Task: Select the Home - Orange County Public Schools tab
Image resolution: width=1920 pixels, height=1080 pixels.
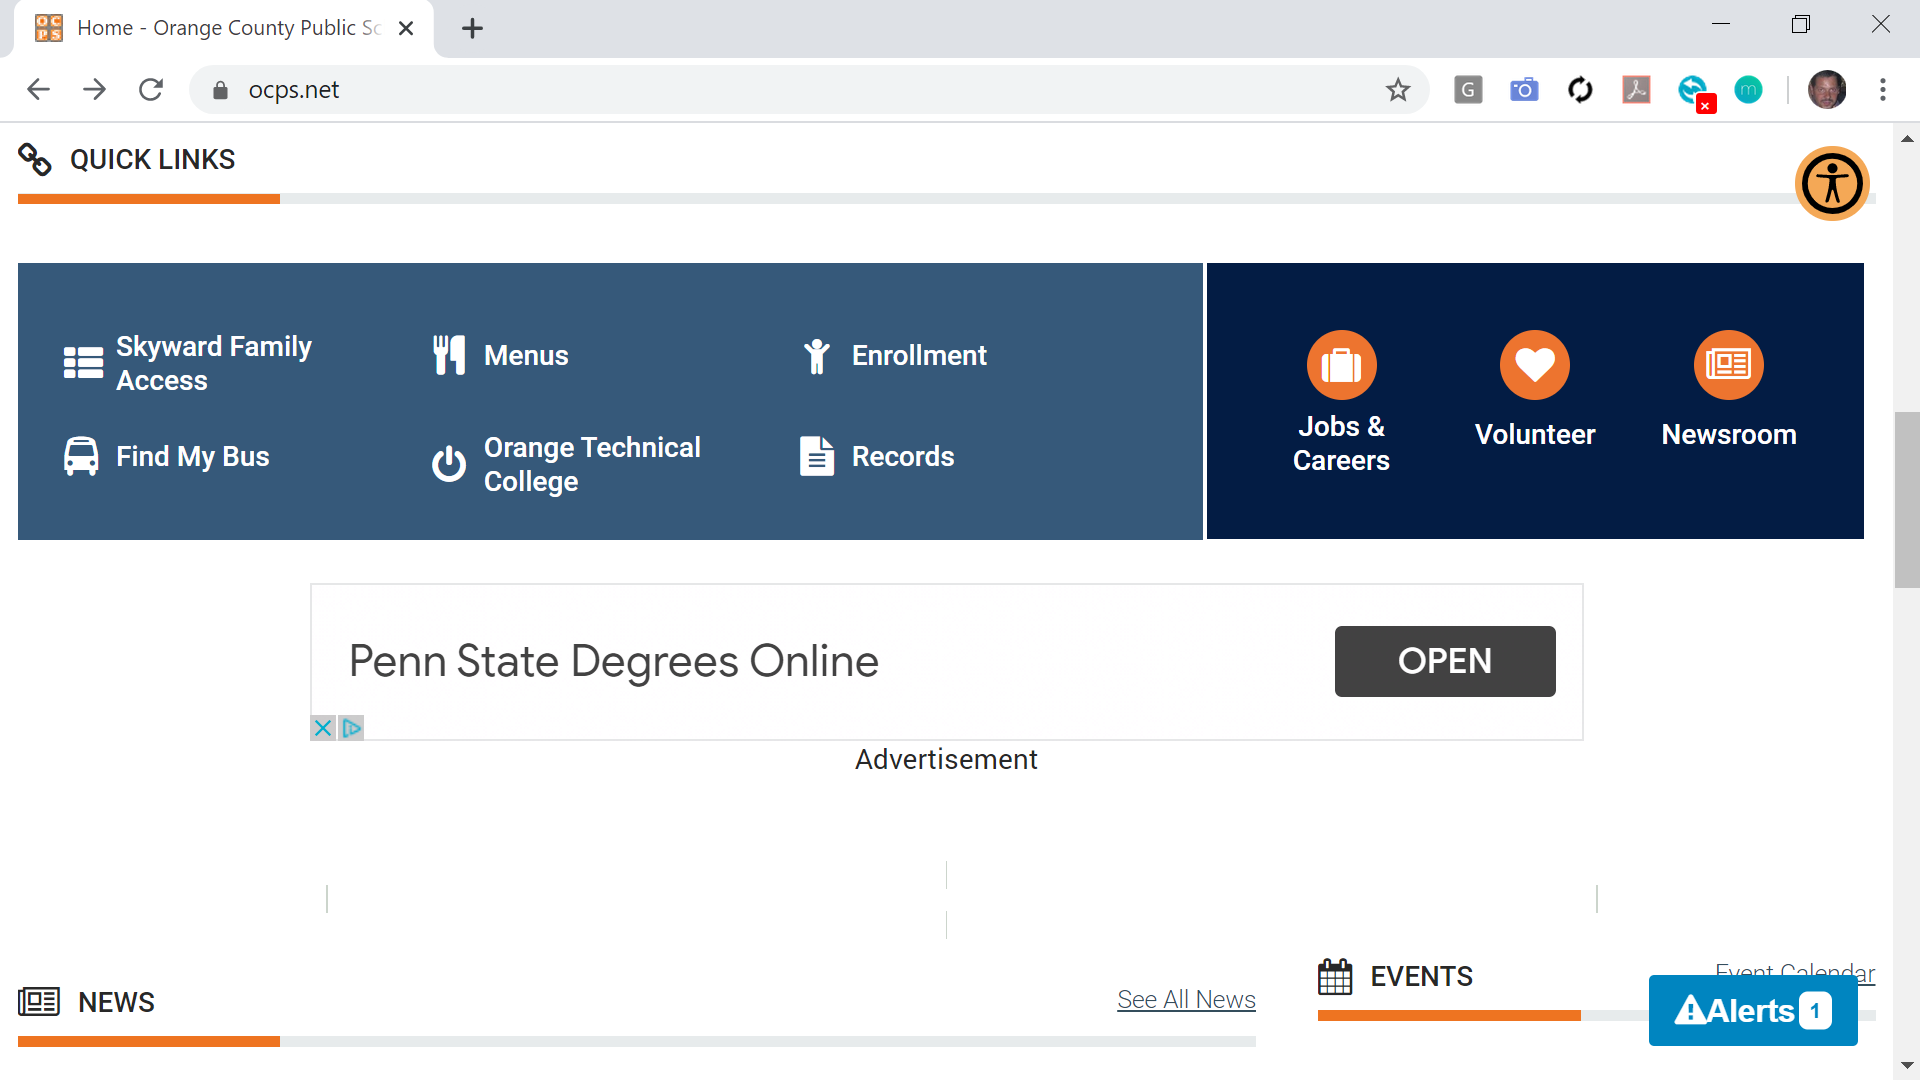Action: coord(224,28)
